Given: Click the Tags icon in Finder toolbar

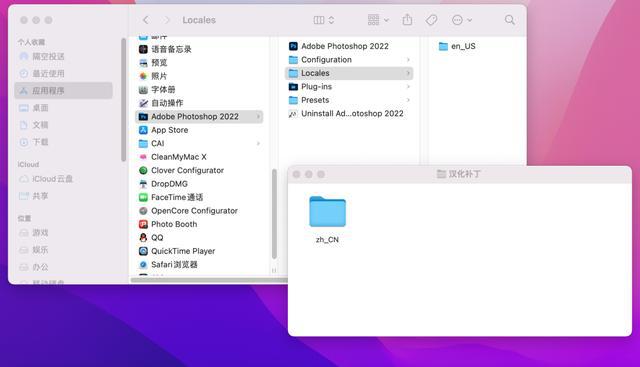Looking at the screenshot, I should [x=431, y=20].
